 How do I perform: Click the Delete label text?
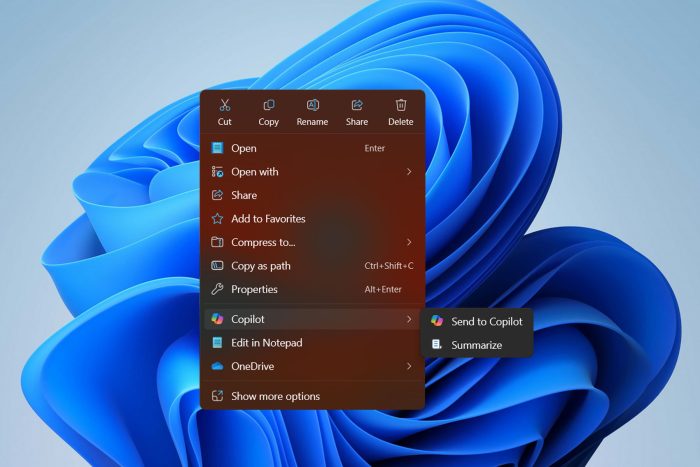(x=400, y=121)
